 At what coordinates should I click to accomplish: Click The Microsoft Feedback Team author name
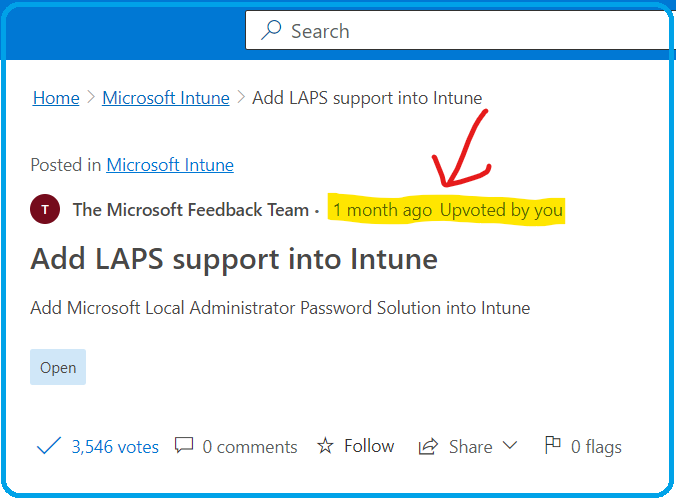click(191, 210)
